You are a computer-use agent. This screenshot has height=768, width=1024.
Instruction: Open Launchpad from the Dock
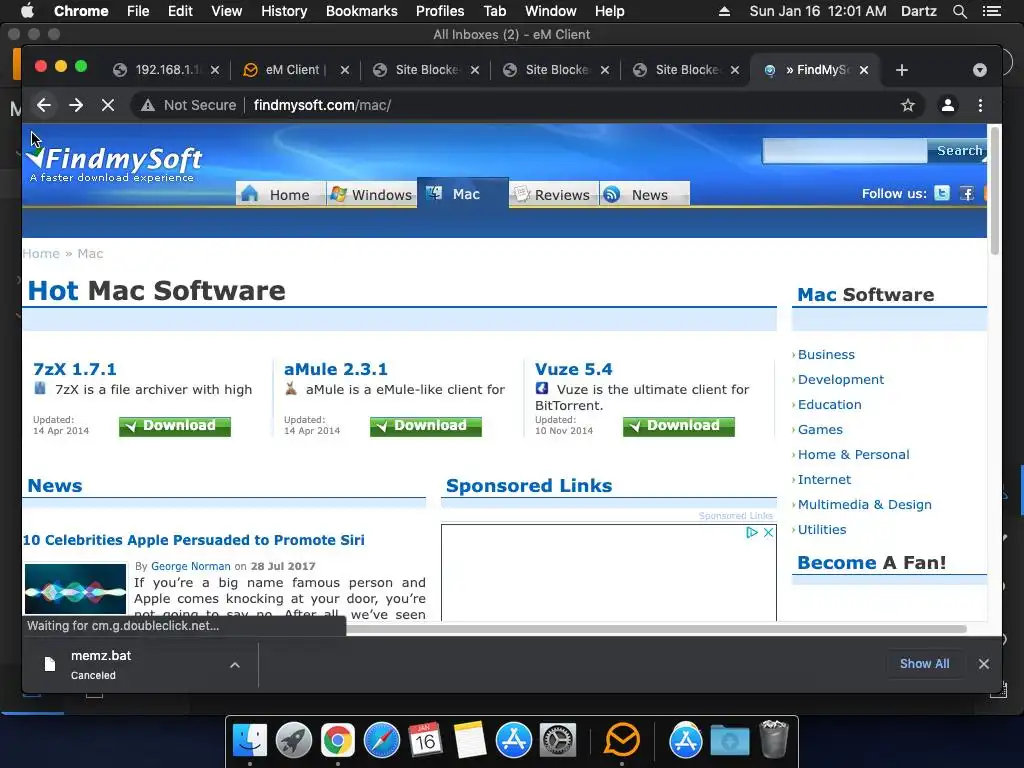tap(294, 741)
